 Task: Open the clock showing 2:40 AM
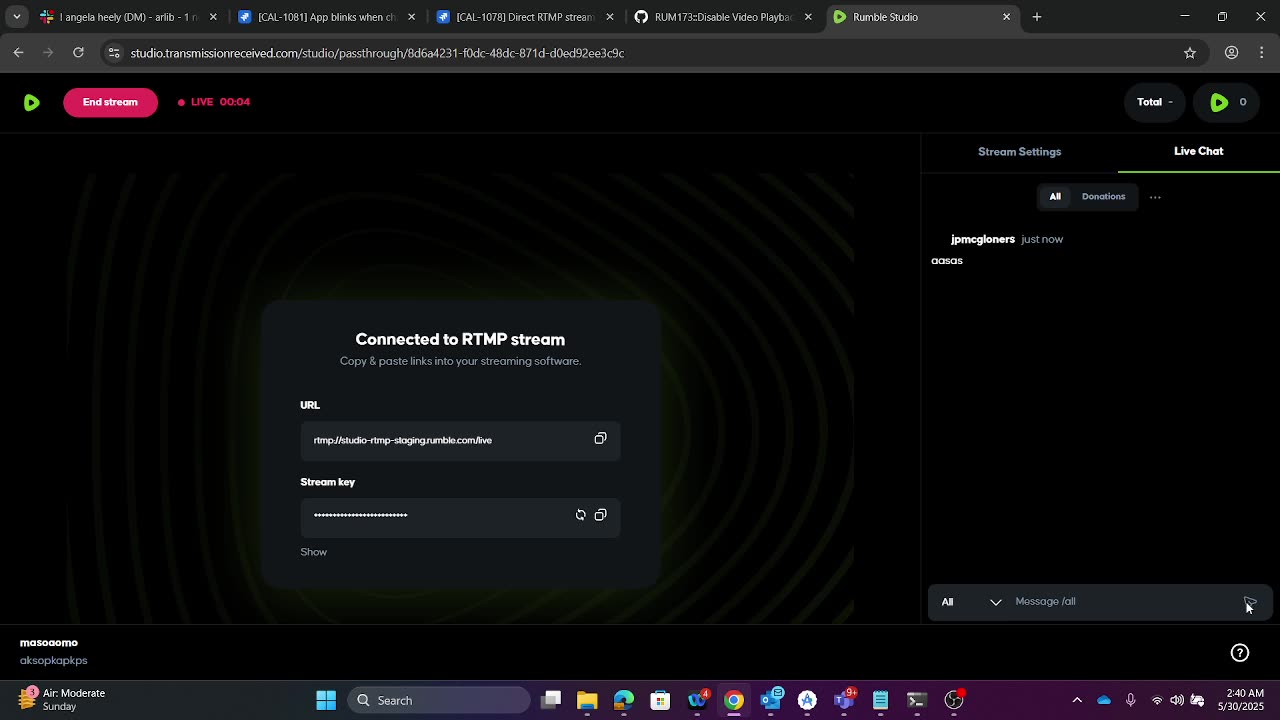point(1239,700)
